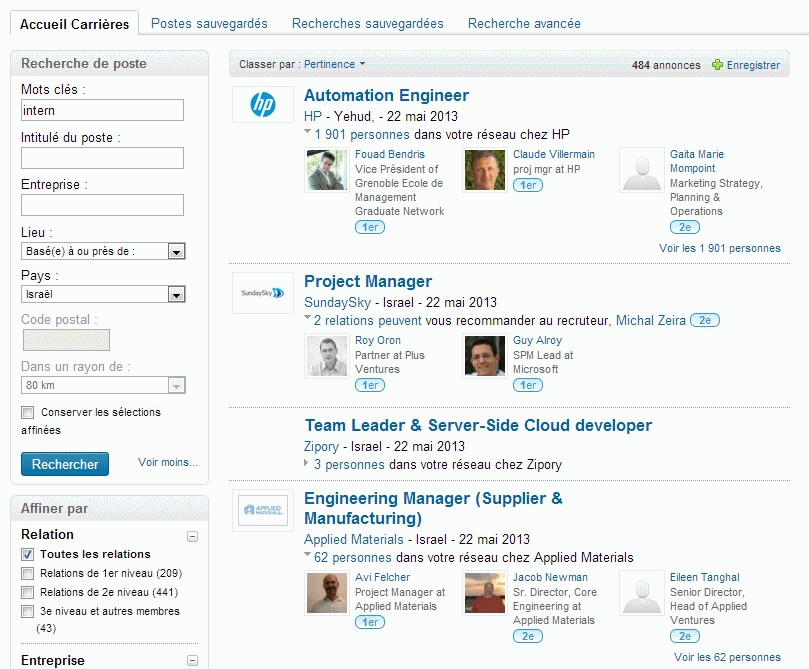The image size is (809, 669).
Task: Open Zipory company link
Action: pos(321,446)
